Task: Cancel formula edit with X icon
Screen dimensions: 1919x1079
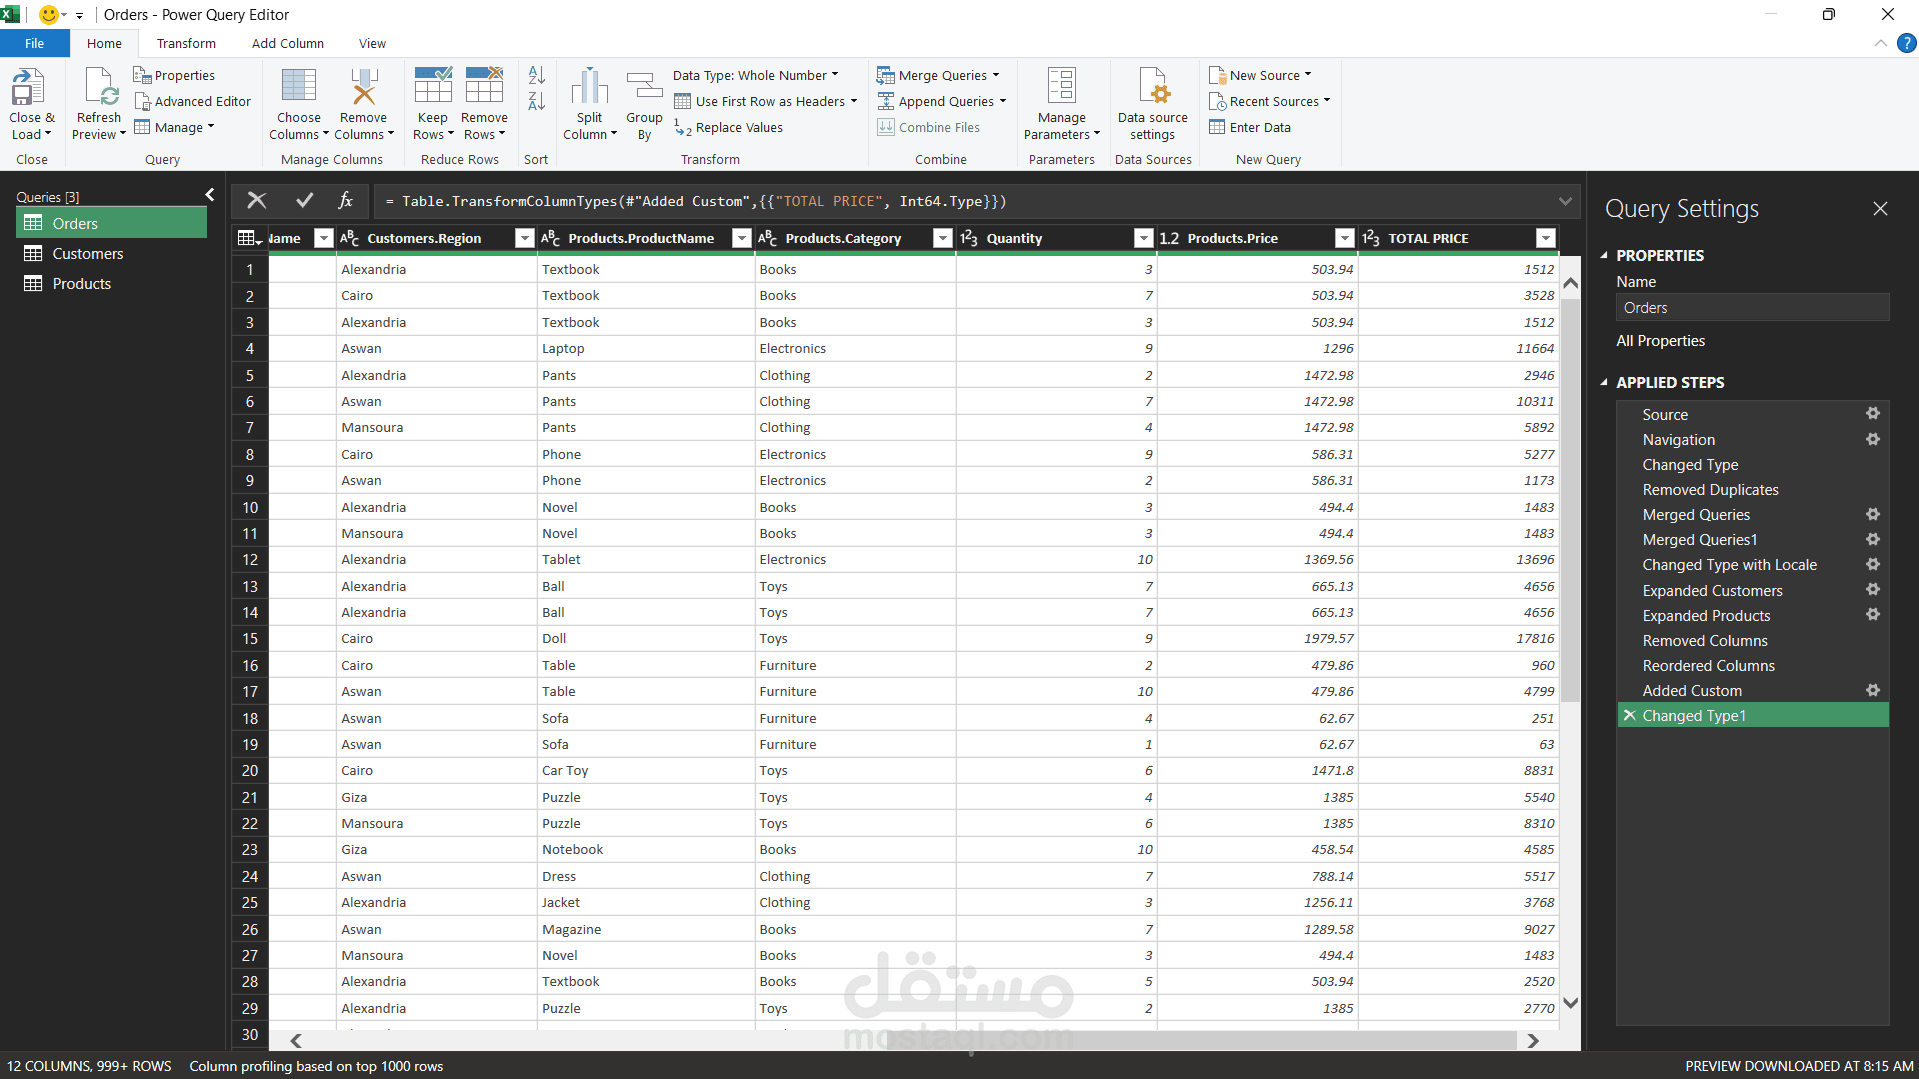Action: coord(257,201)
